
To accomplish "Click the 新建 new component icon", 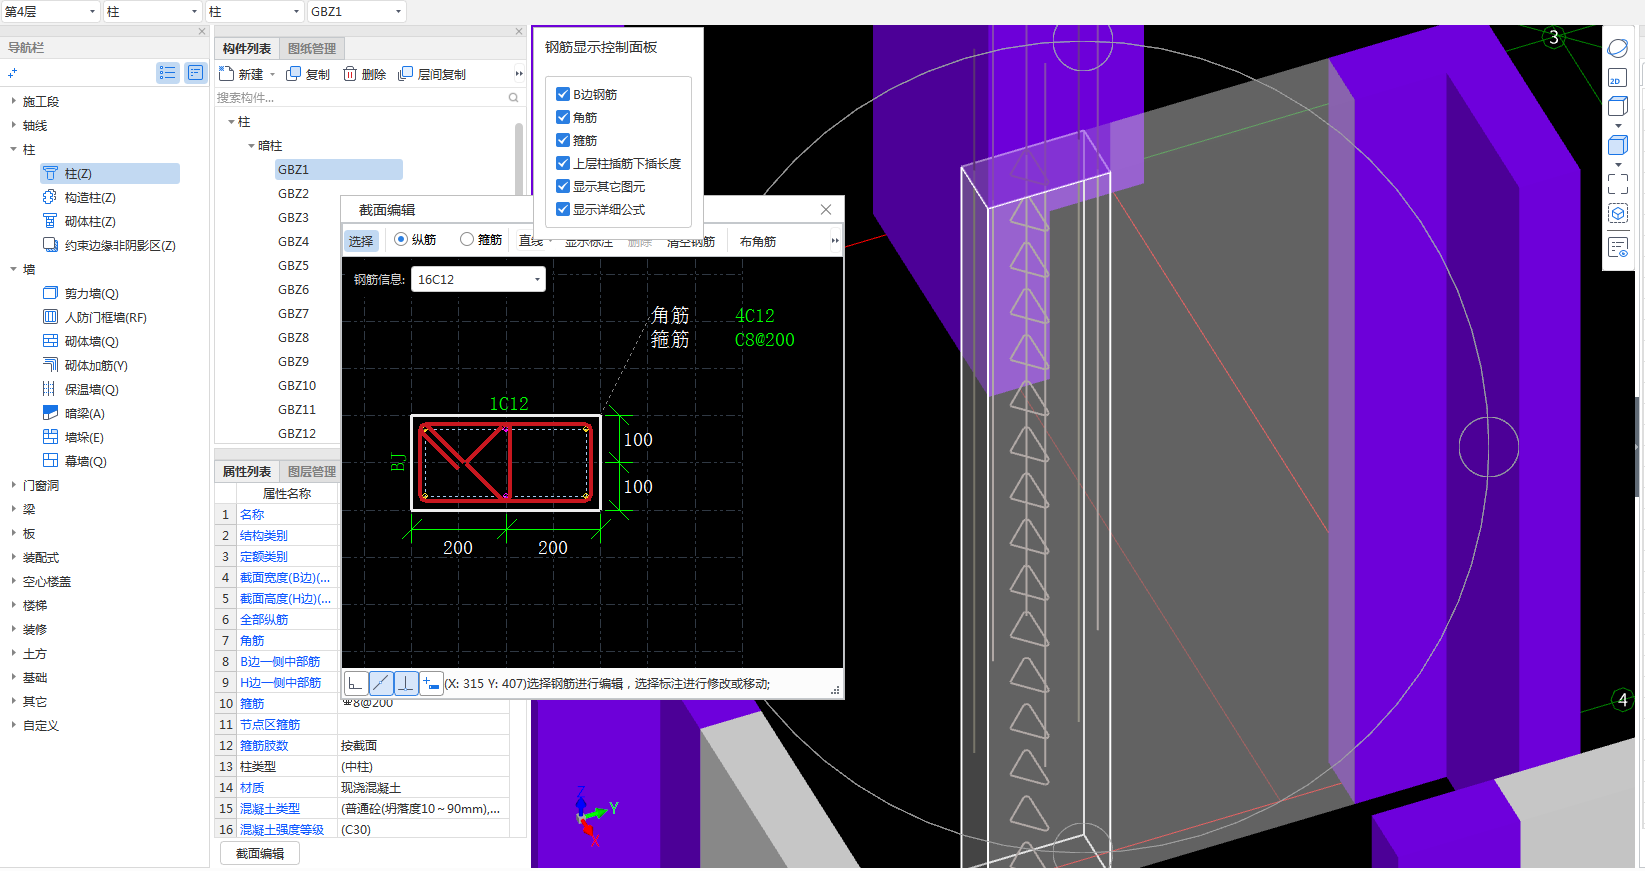I will point(227,73).
